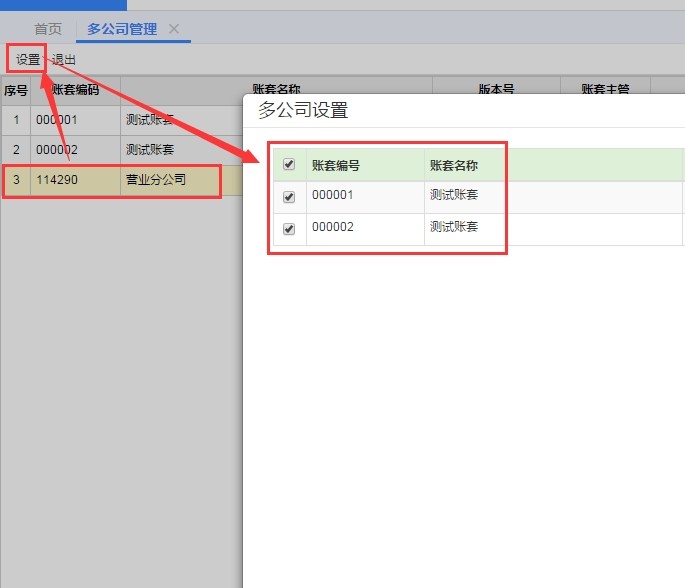685x588 pixels.
Task: Click the 账套主管 column header
Action: click(x=605, y=89)
